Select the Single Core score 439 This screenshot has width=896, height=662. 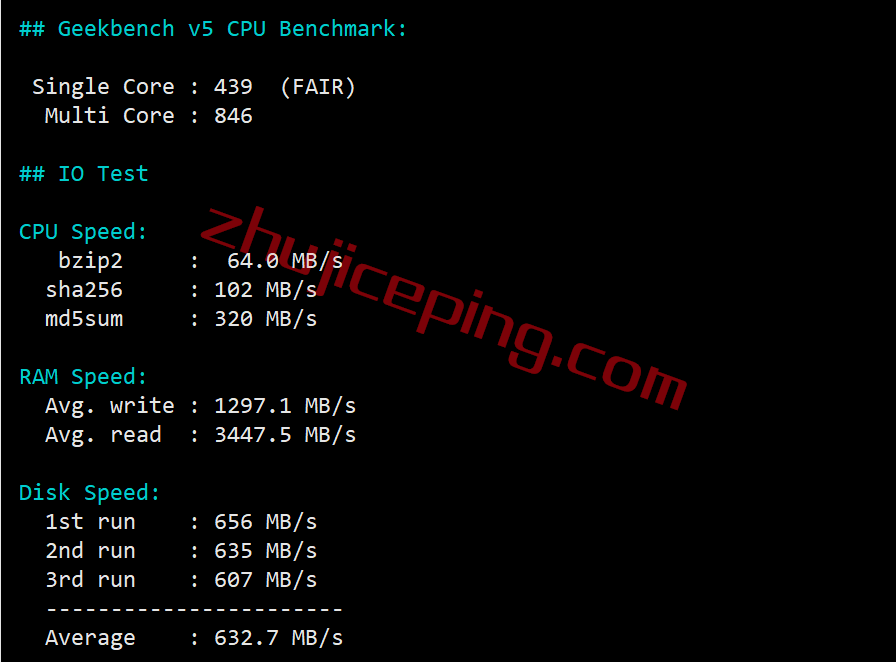pos(233,87)
